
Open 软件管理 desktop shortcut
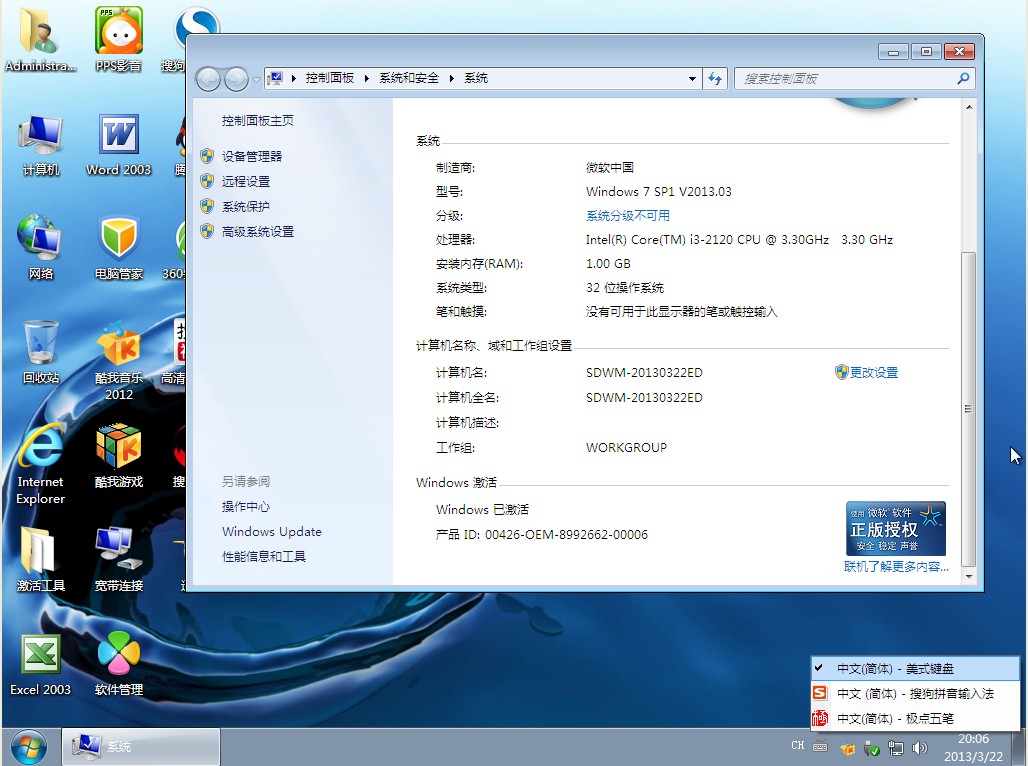click(119, 664)
